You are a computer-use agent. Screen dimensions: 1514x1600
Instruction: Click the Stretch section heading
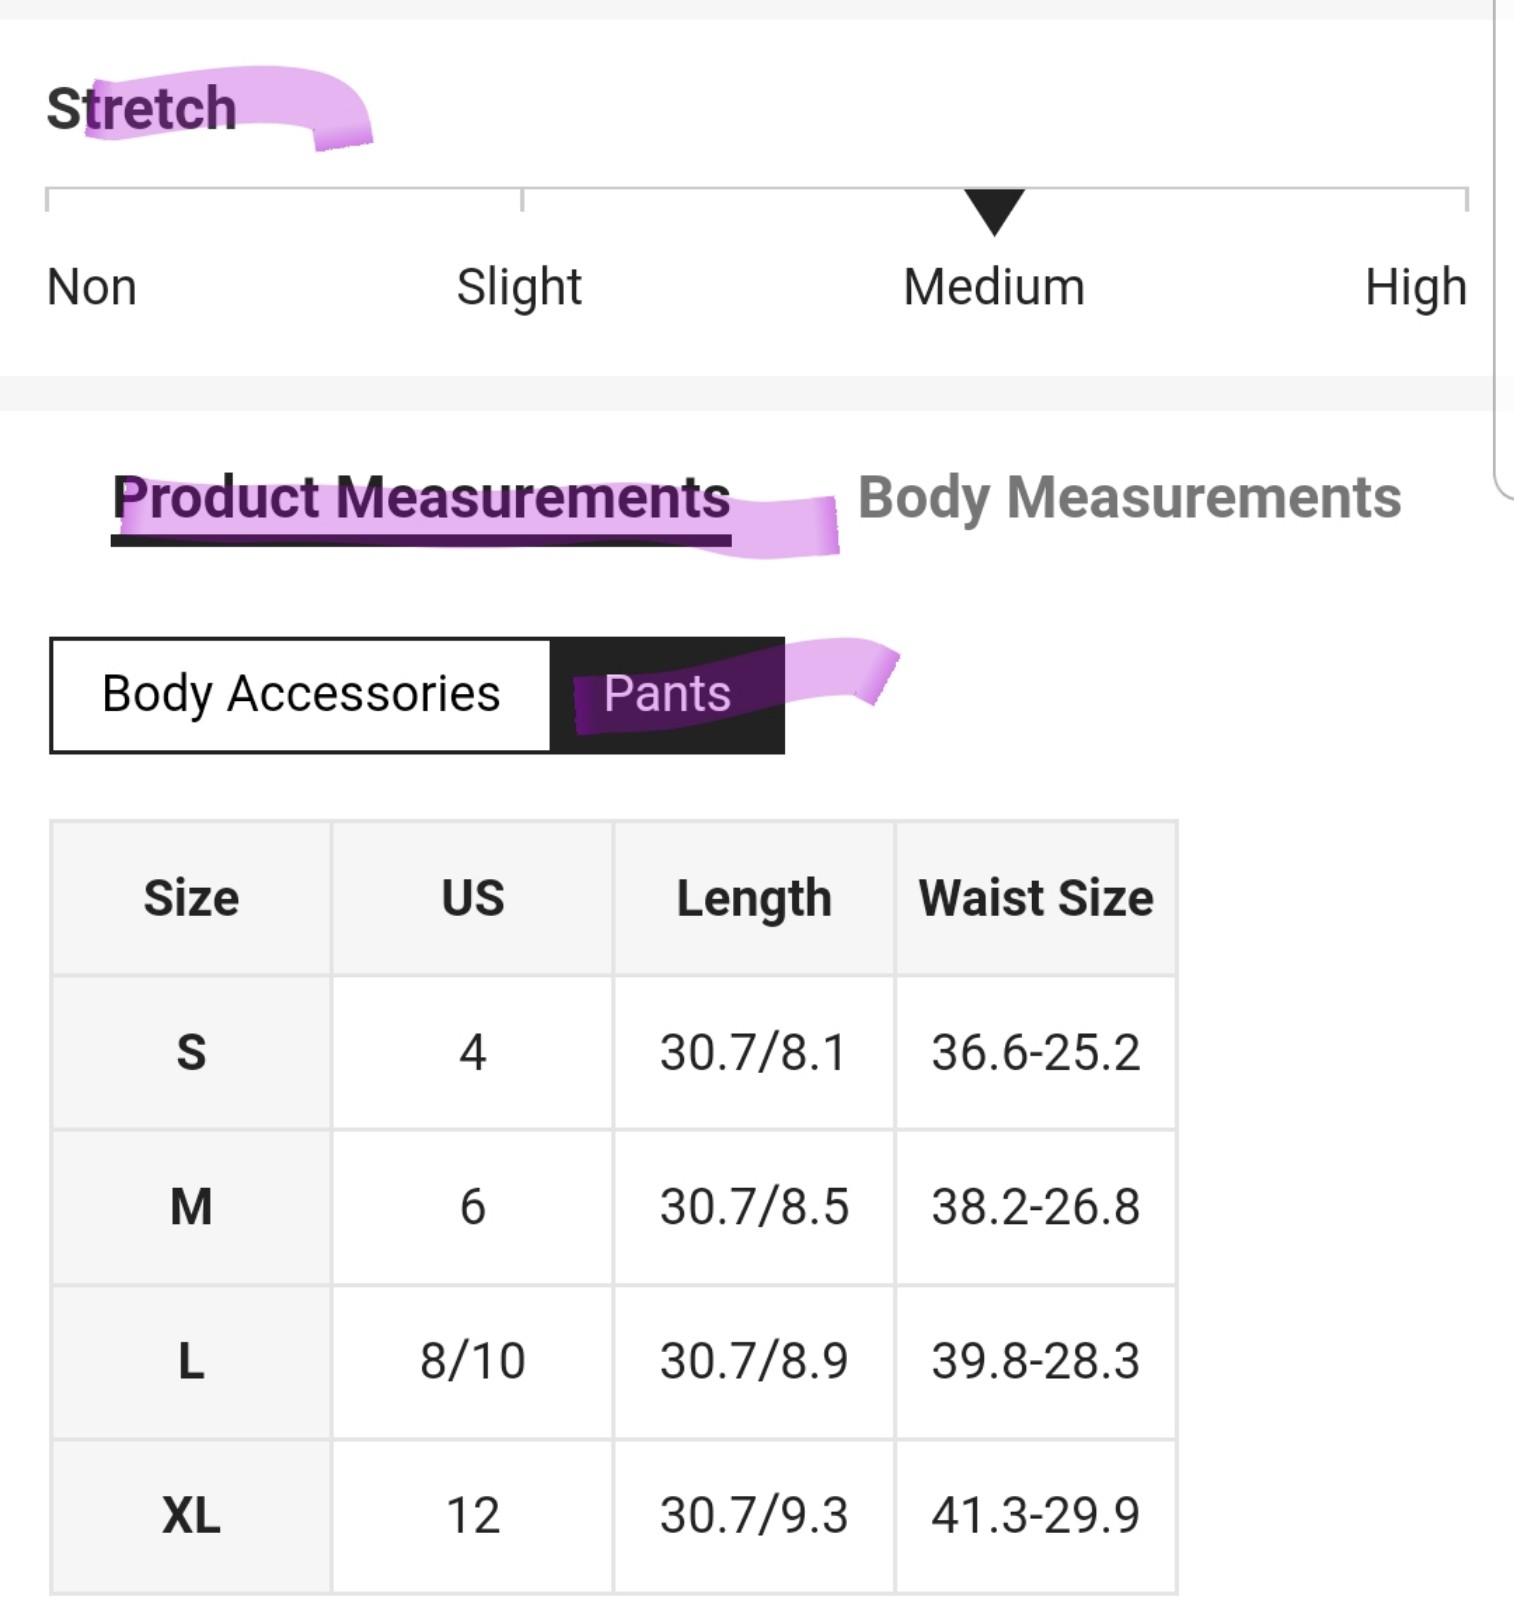[x=142, y=108]
